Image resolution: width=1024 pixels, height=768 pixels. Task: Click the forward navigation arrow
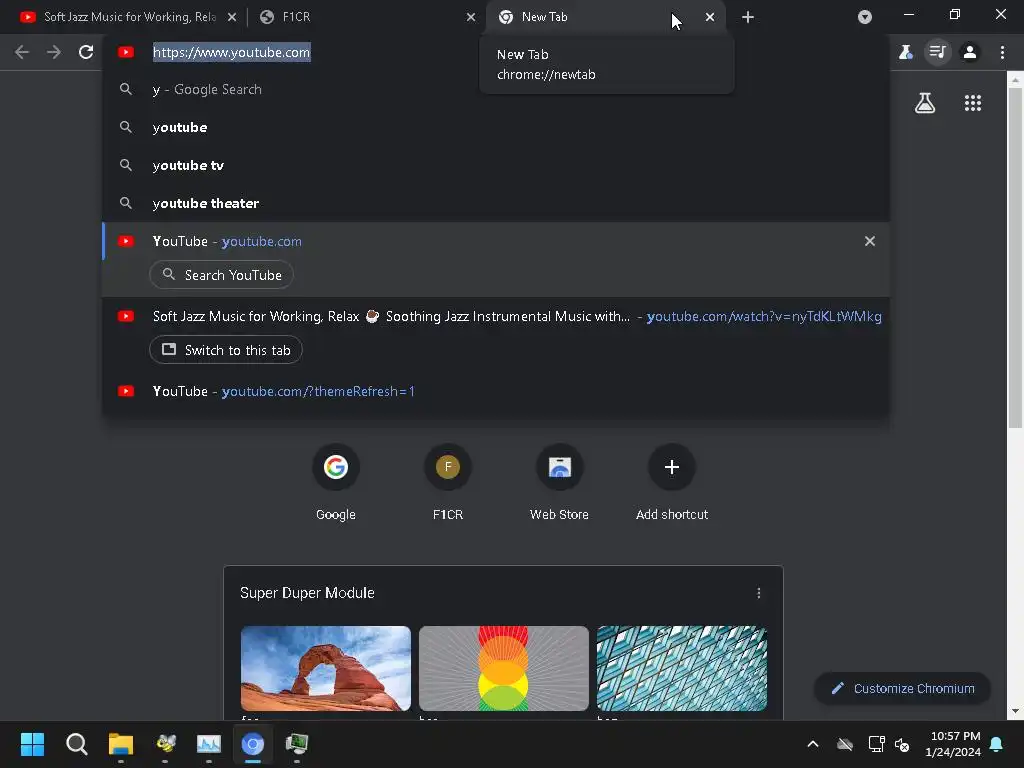coord(54,52)
